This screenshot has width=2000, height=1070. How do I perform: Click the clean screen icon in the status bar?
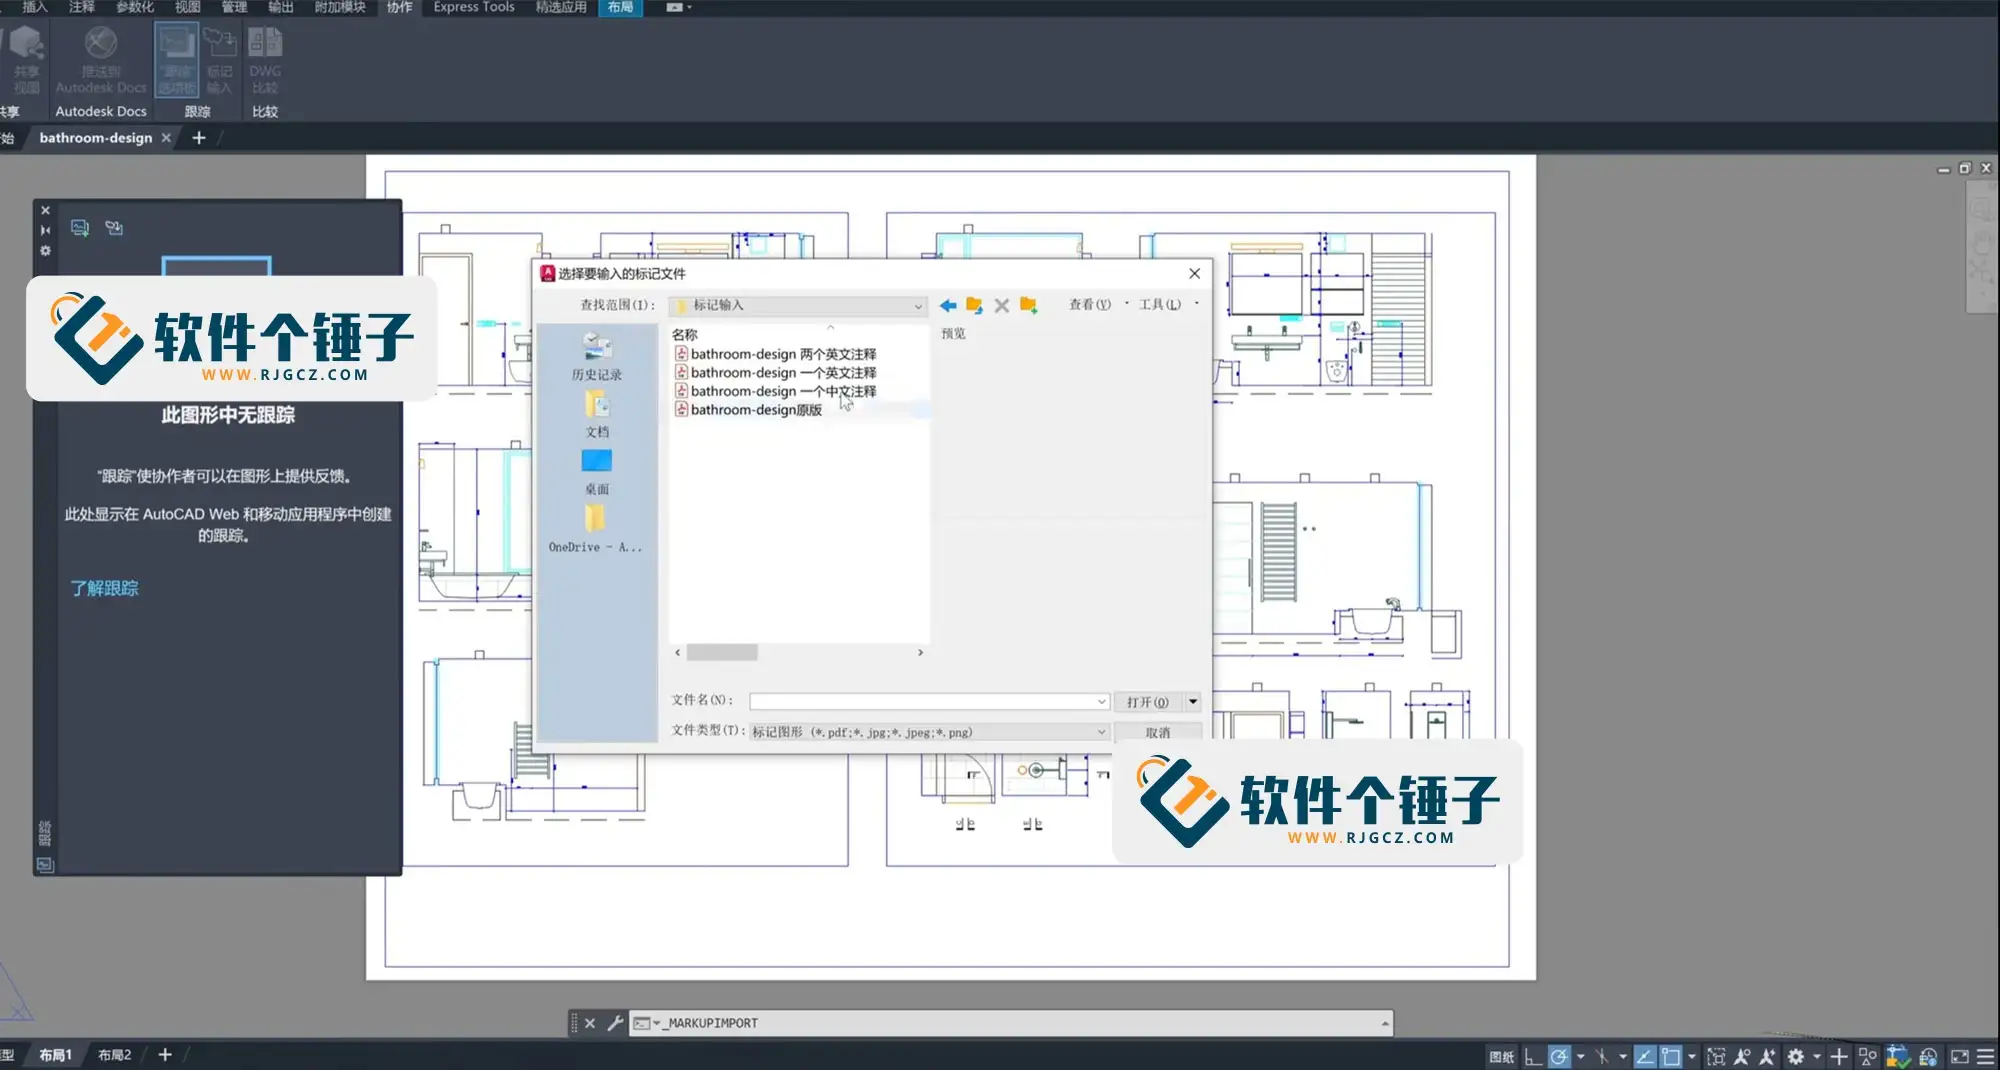tap(1960, 1056)
